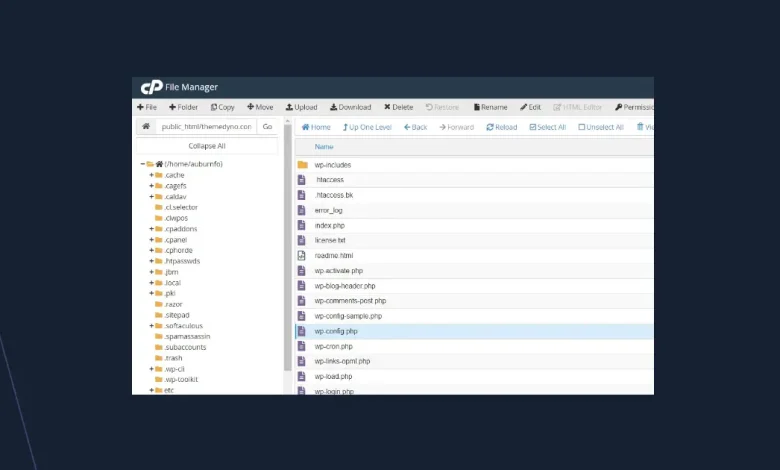Click Unselect All checkbox link

[600, 127]
